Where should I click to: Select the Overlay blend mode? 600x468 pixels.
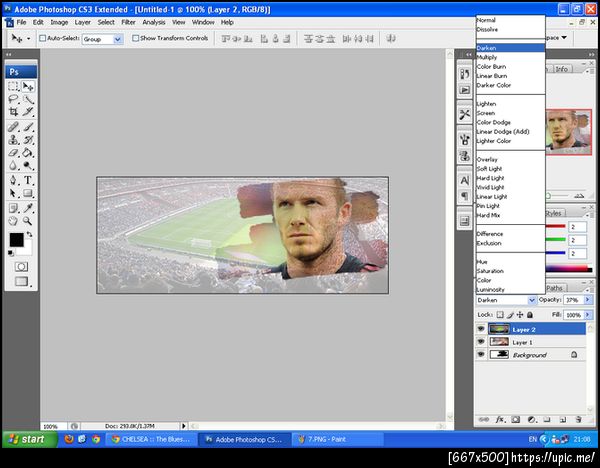pyautogui.click(x=488, y=159)
